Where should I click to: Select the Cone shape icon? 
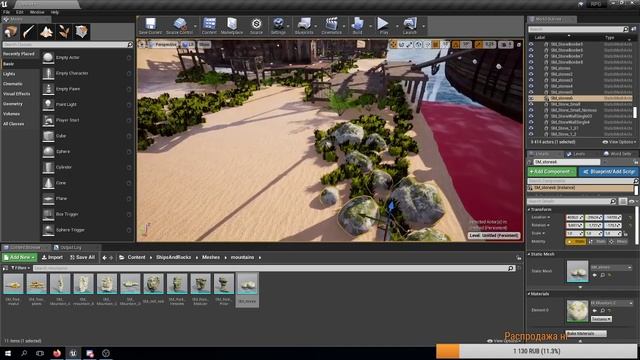tap(48, 183)
